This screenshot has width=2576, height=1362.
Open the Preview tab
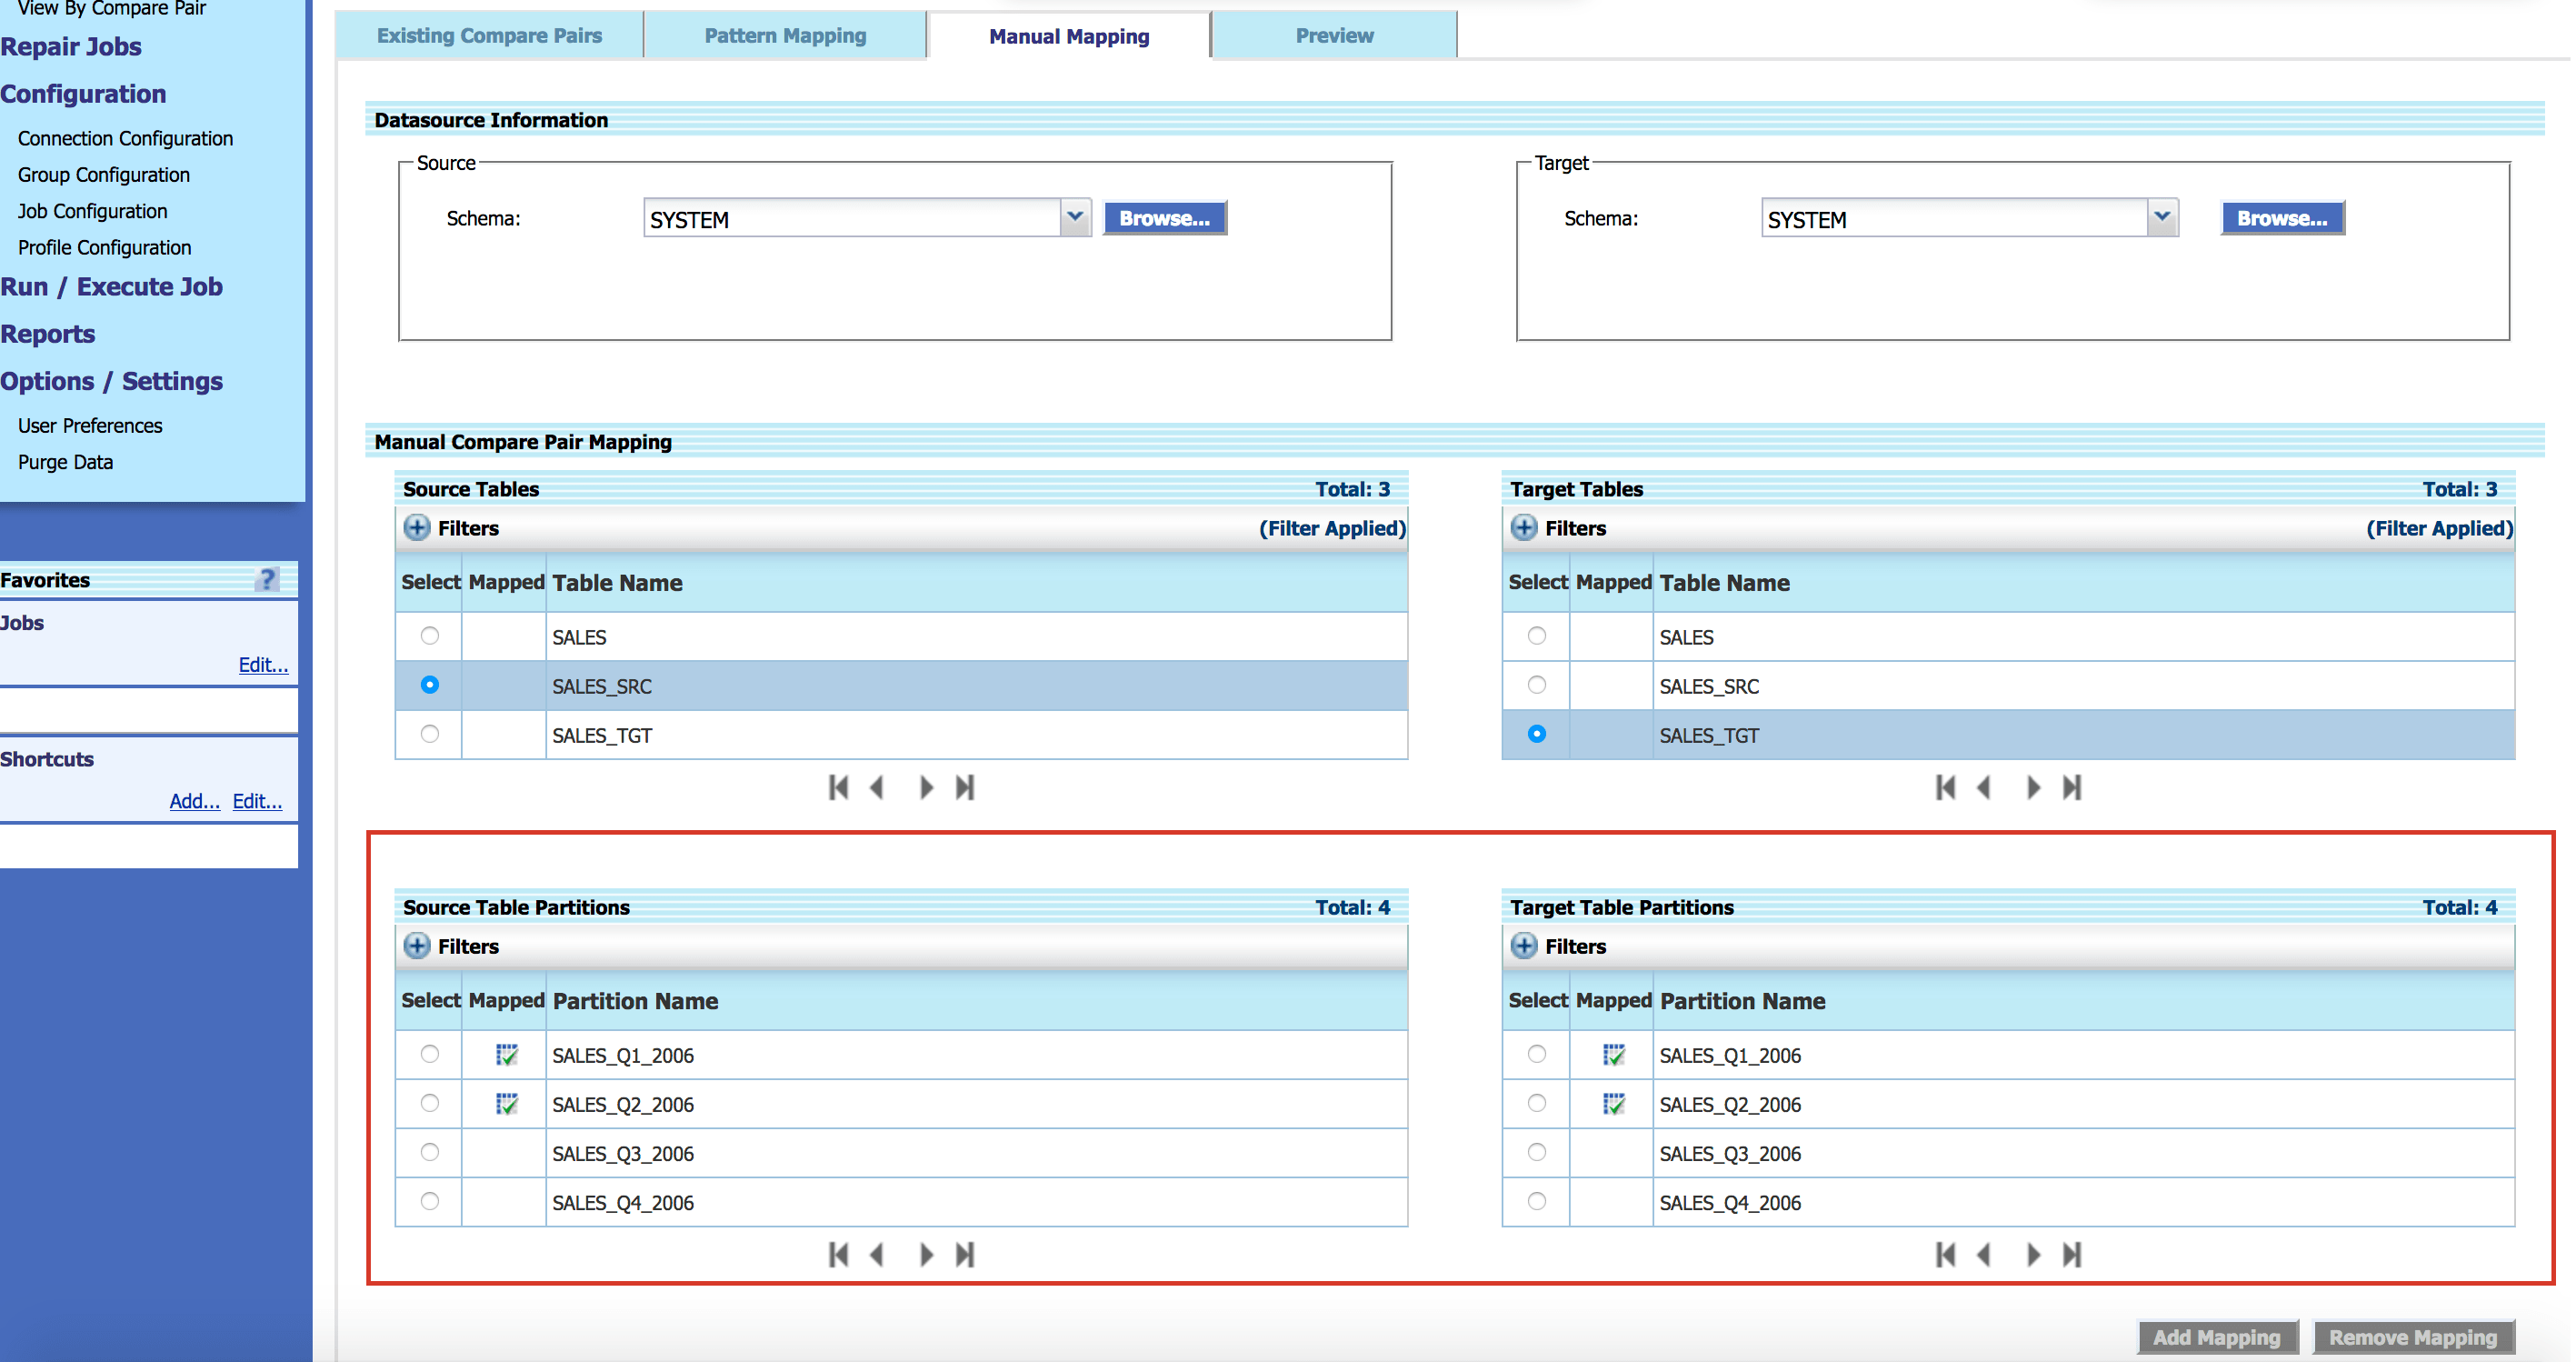(x=1334, y=36)
